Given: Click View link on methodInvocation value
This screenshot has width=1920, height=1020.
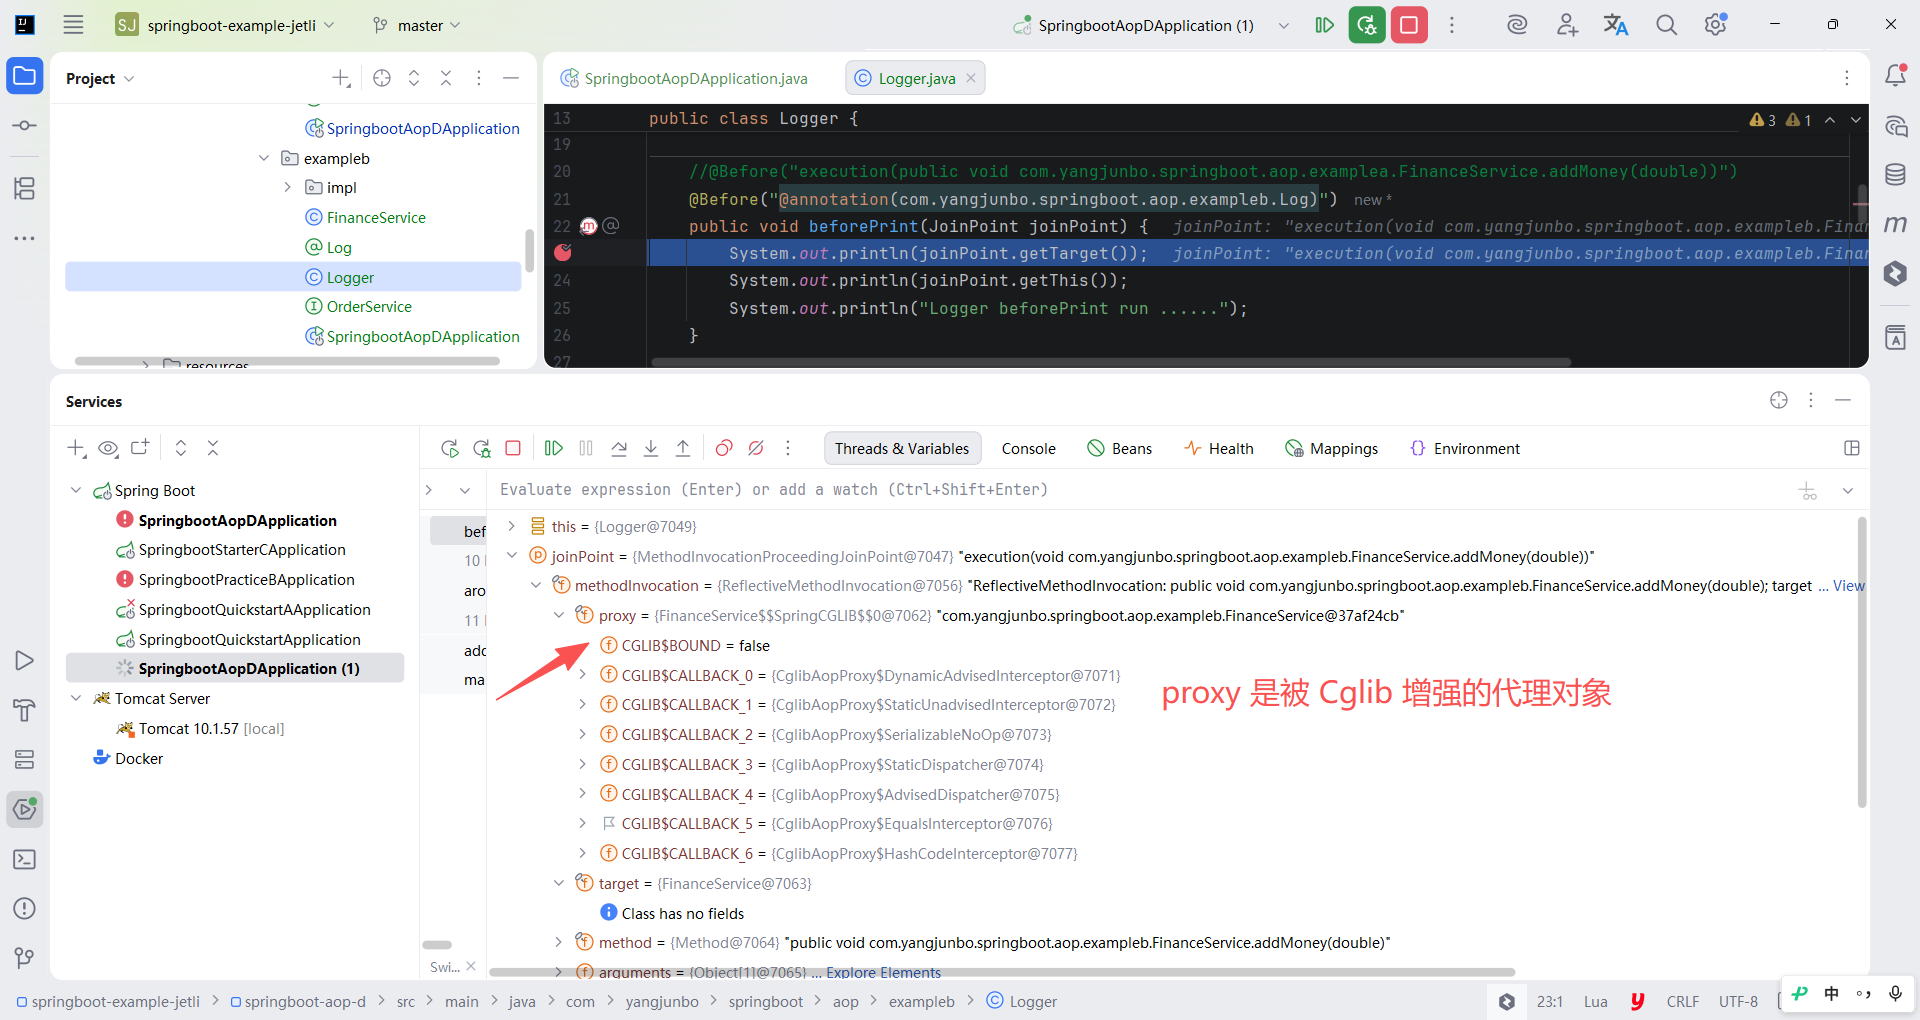Looking at the screenshot, I should click(1848, 585).
